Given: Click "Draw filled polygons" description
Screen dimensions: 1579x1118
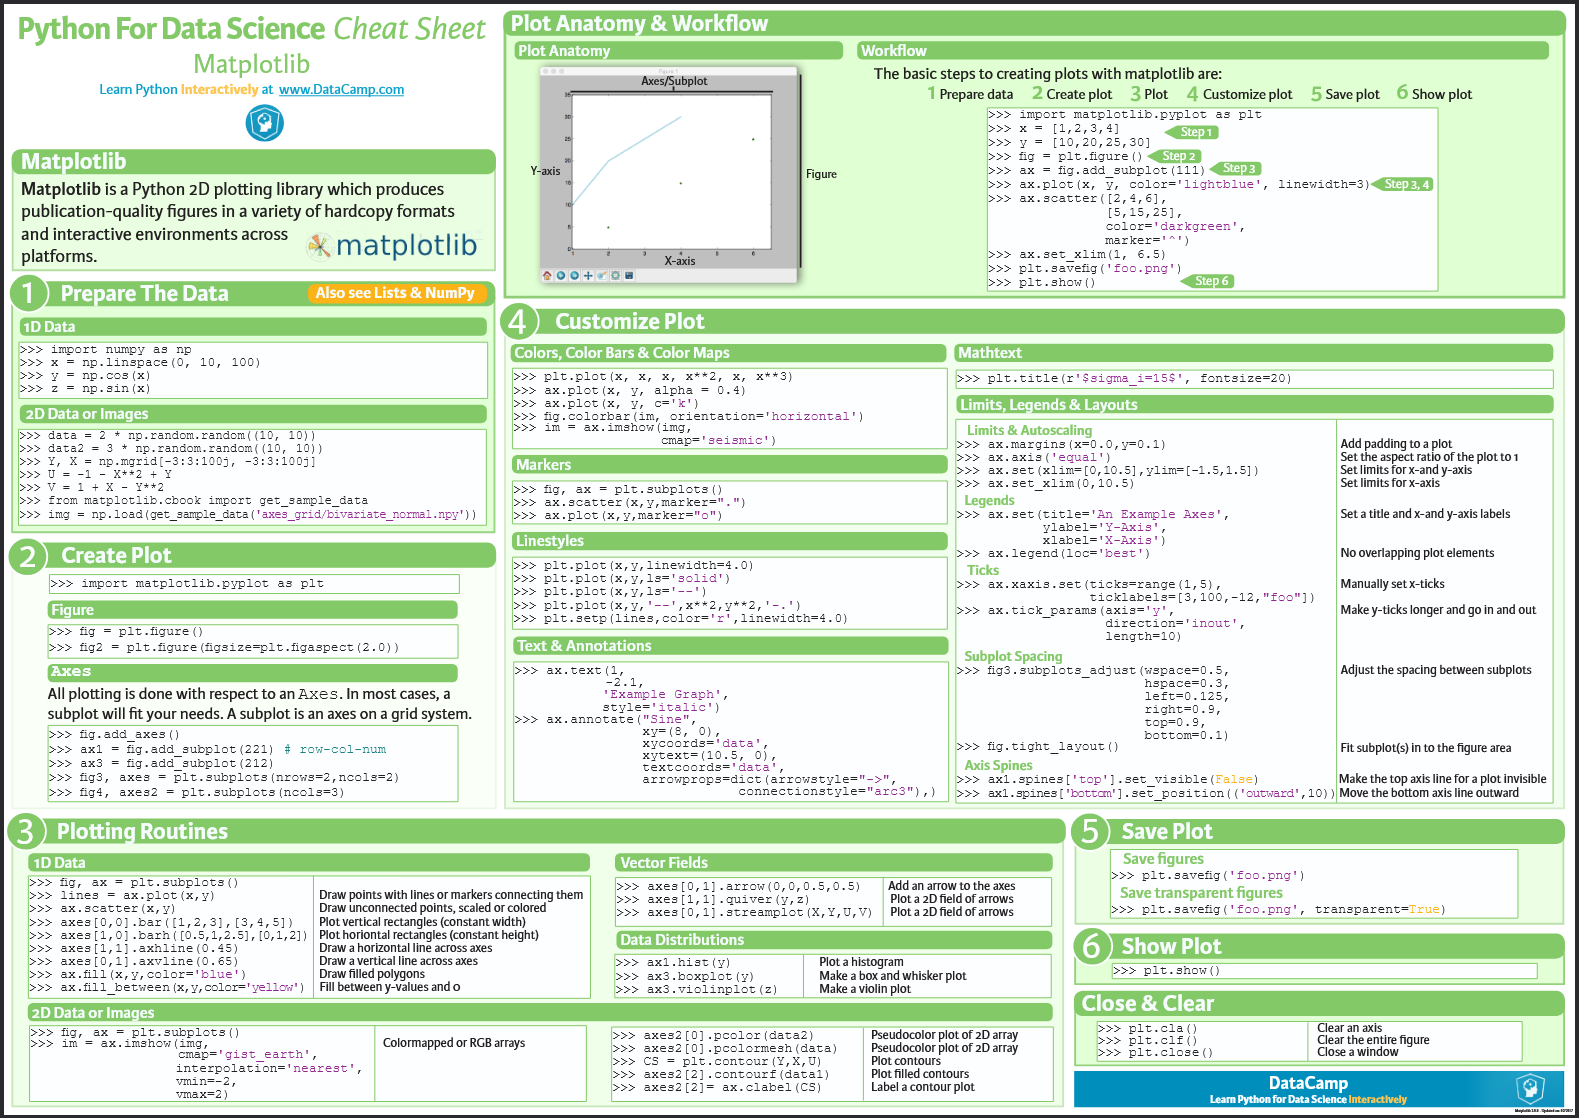Looking at the screenshot, I should pos(372,974).
